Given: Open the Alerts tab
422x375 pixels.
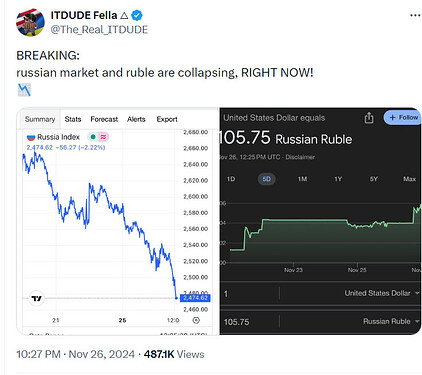Looking at the screenshot, I should coord(136,119).
